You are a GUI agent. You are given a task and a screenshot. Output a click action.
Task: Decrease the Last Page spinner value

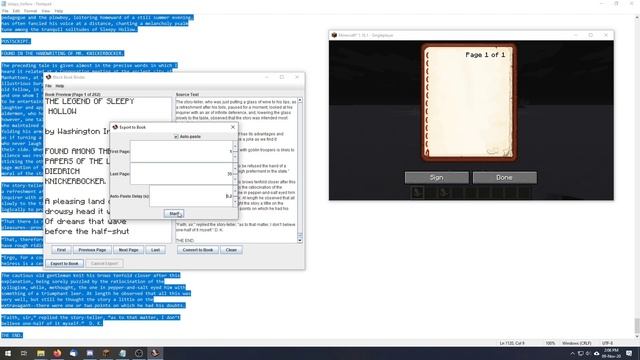coord(235,179)
